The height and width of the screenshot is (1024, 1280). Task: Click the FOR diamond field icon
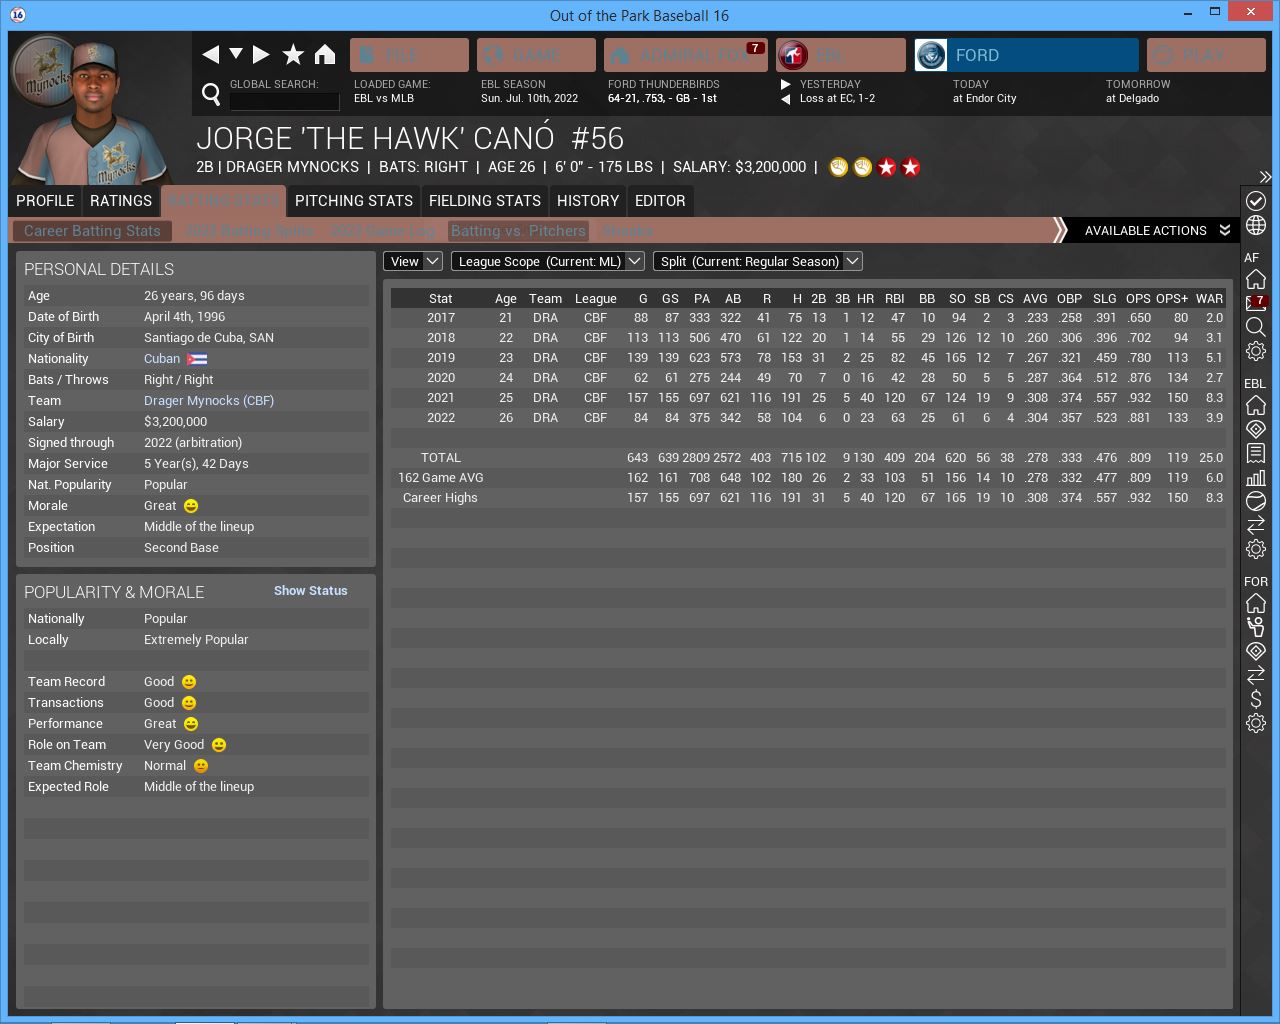point(1256,651)
